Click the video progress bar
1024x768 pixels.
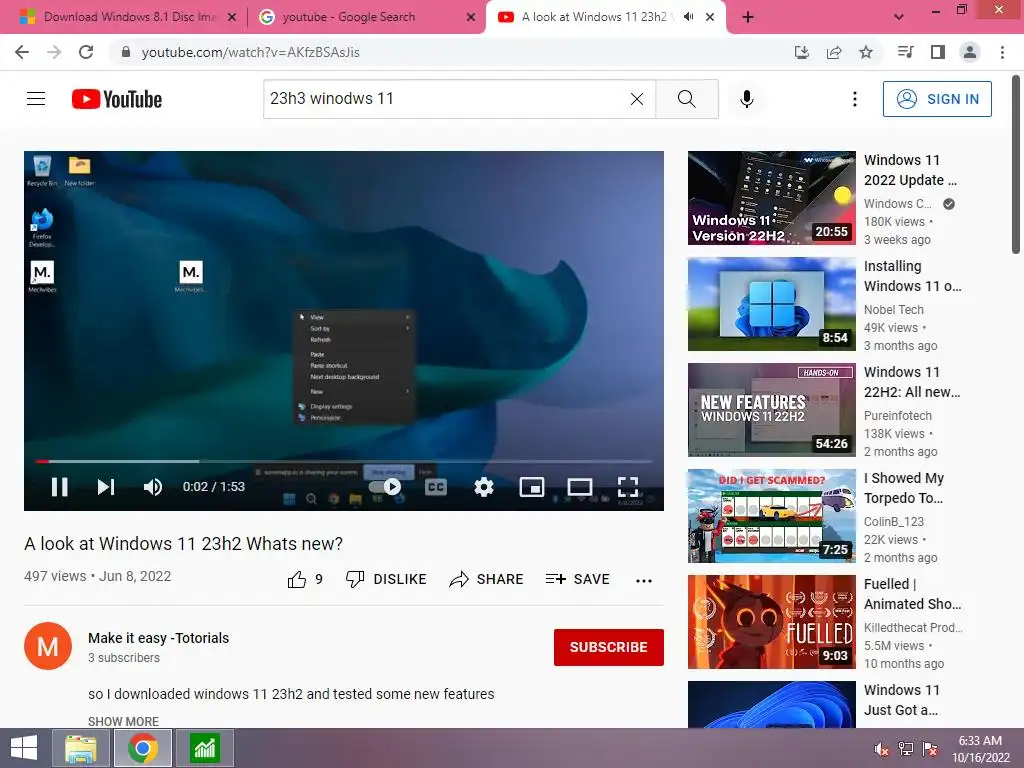point(344,462)
